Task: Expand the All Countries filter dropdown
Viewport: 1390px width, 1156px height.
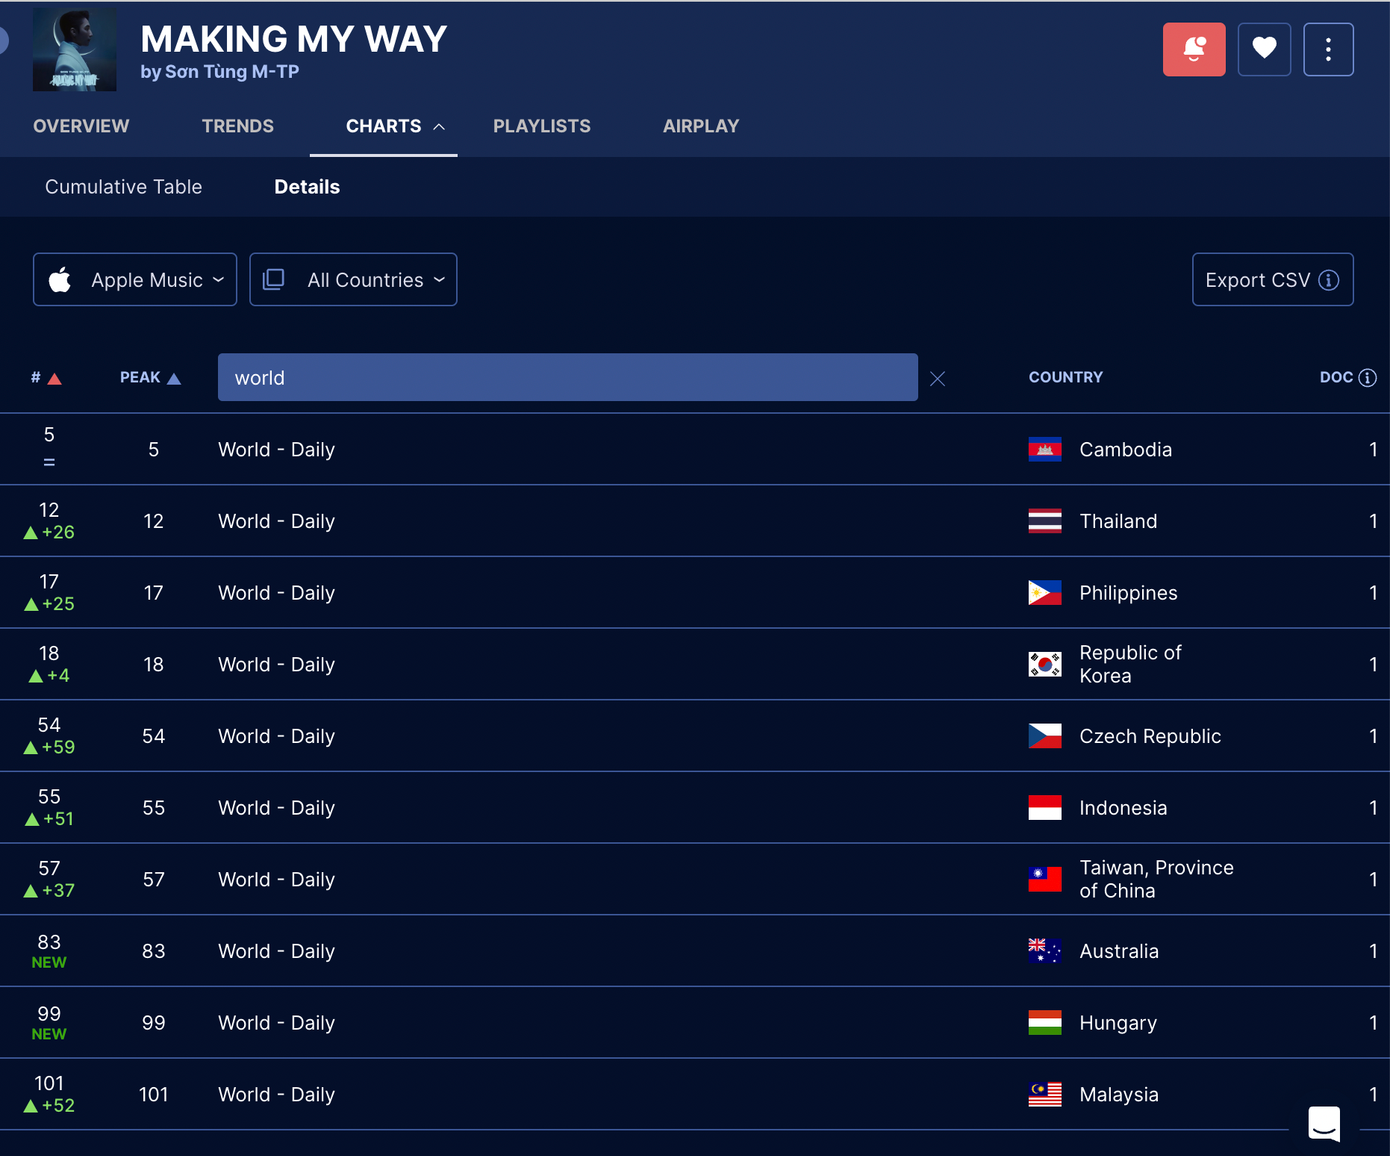Action: [353, 280]
